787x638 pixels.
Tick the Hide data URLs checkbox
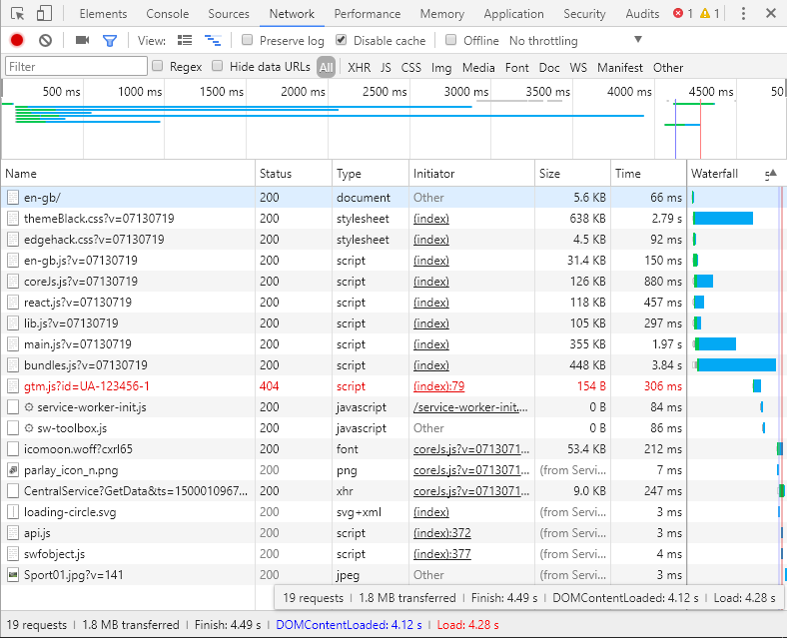[x=217, y=66]
